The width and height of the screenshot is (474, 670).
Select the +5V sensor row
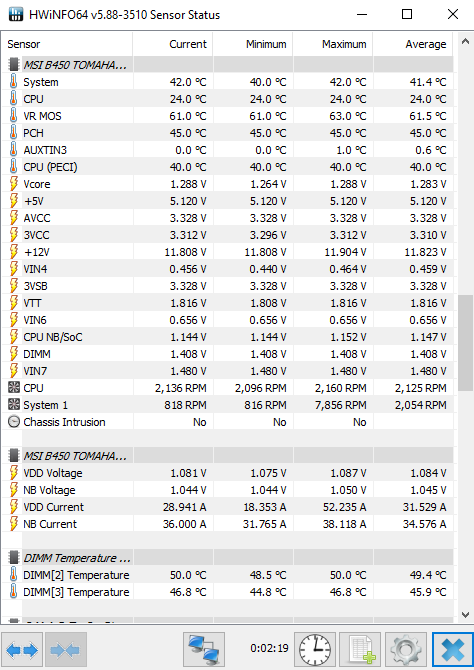point(227,201)
